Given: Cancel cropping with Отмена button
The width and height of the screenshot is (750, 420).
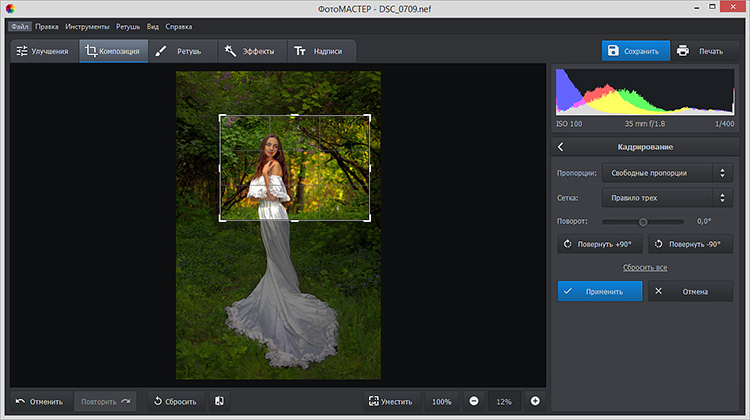Looking at the screenshot, I should (x=691, y=292).
